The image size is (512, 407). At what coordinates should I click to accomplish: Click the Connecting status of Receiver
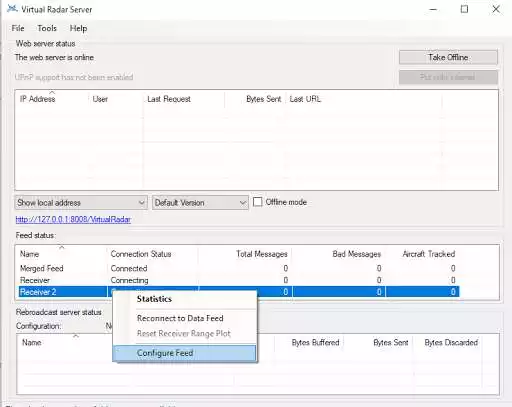click(x=129, y=280)
